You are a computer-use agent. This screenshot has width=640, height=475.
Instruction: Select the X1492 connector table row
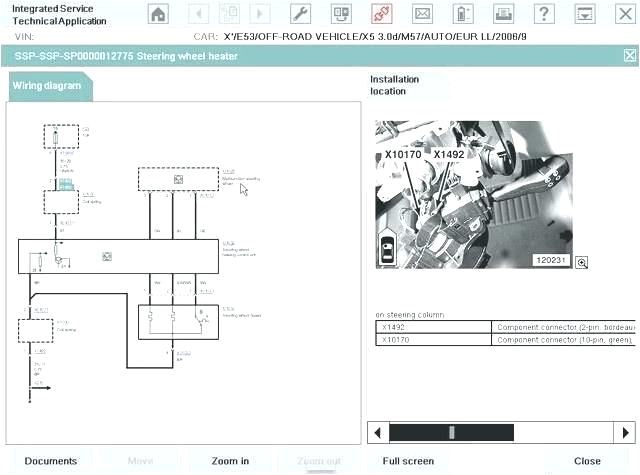pyautogui.click(x=503, y=327)
